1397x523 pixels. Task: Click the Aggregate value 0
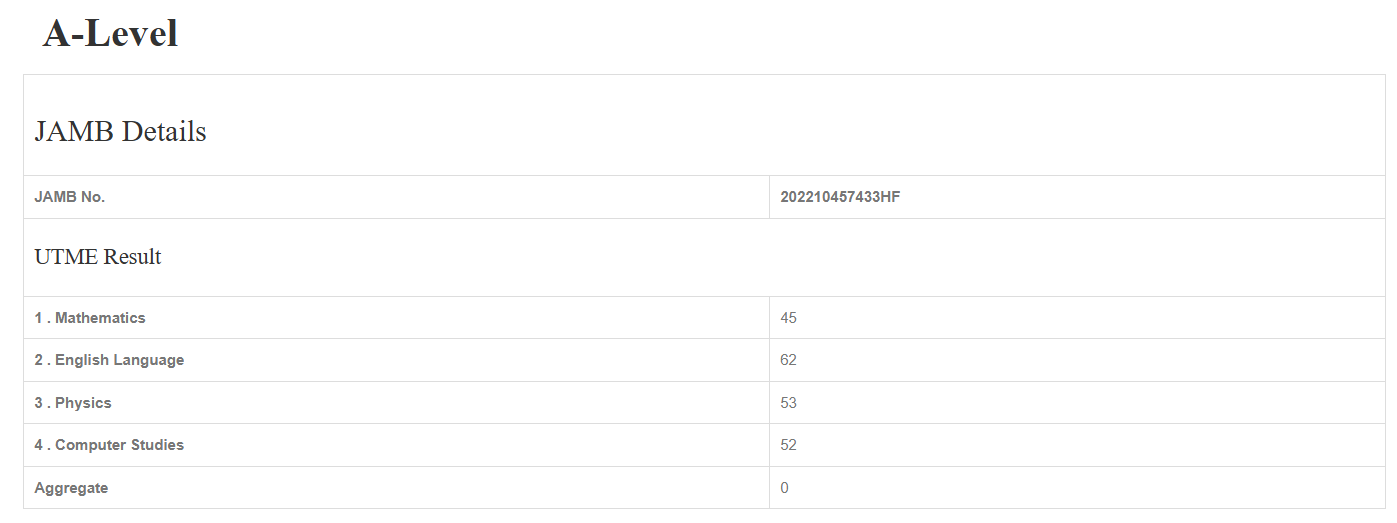coord(785,488)
